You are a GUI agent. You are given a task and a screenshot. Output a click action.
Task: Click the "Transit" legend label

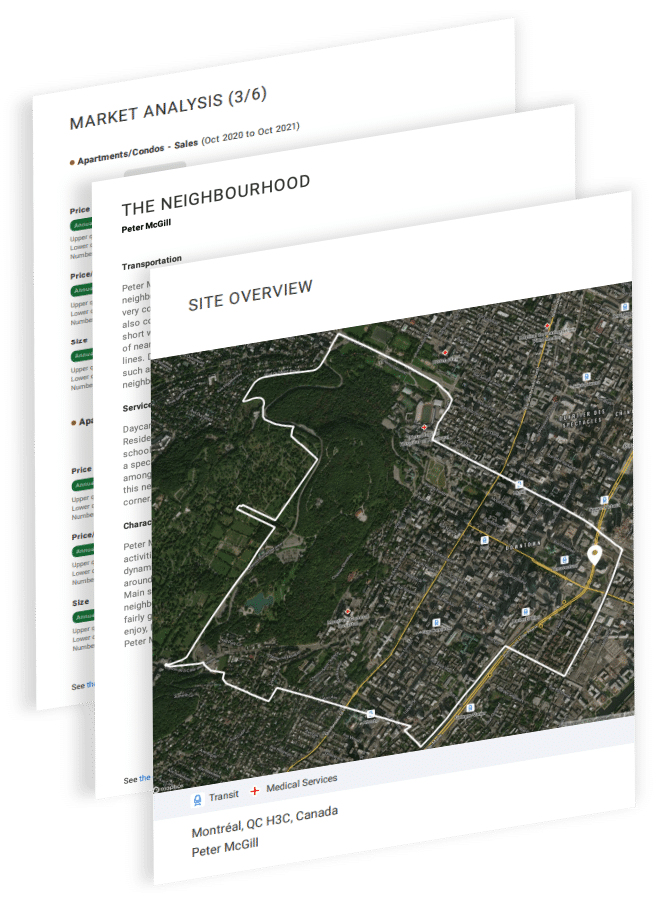pos(224,795)
